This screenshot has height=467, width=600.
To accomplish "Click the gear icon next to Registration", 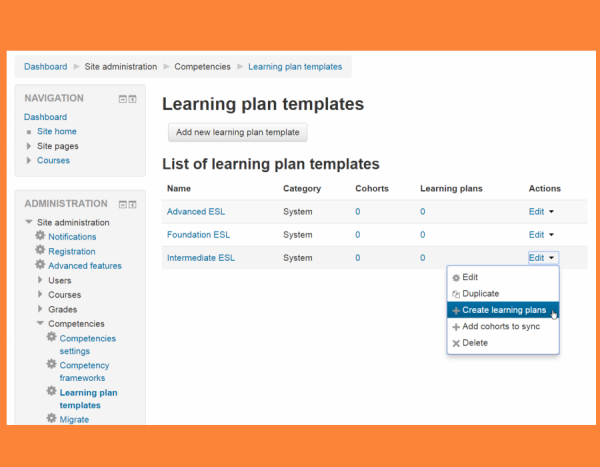I will (40, 251).
